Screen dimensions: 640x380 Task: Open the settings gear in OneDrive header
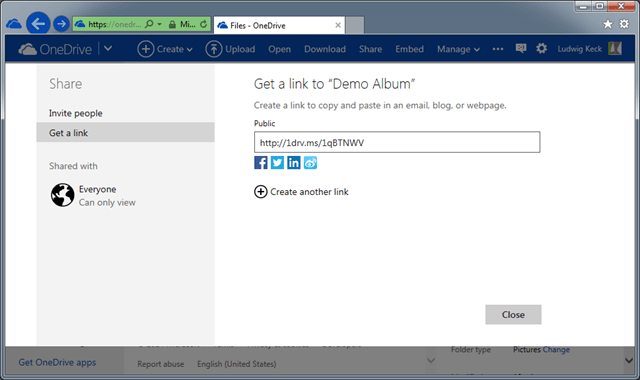click(x=541, y=49)
